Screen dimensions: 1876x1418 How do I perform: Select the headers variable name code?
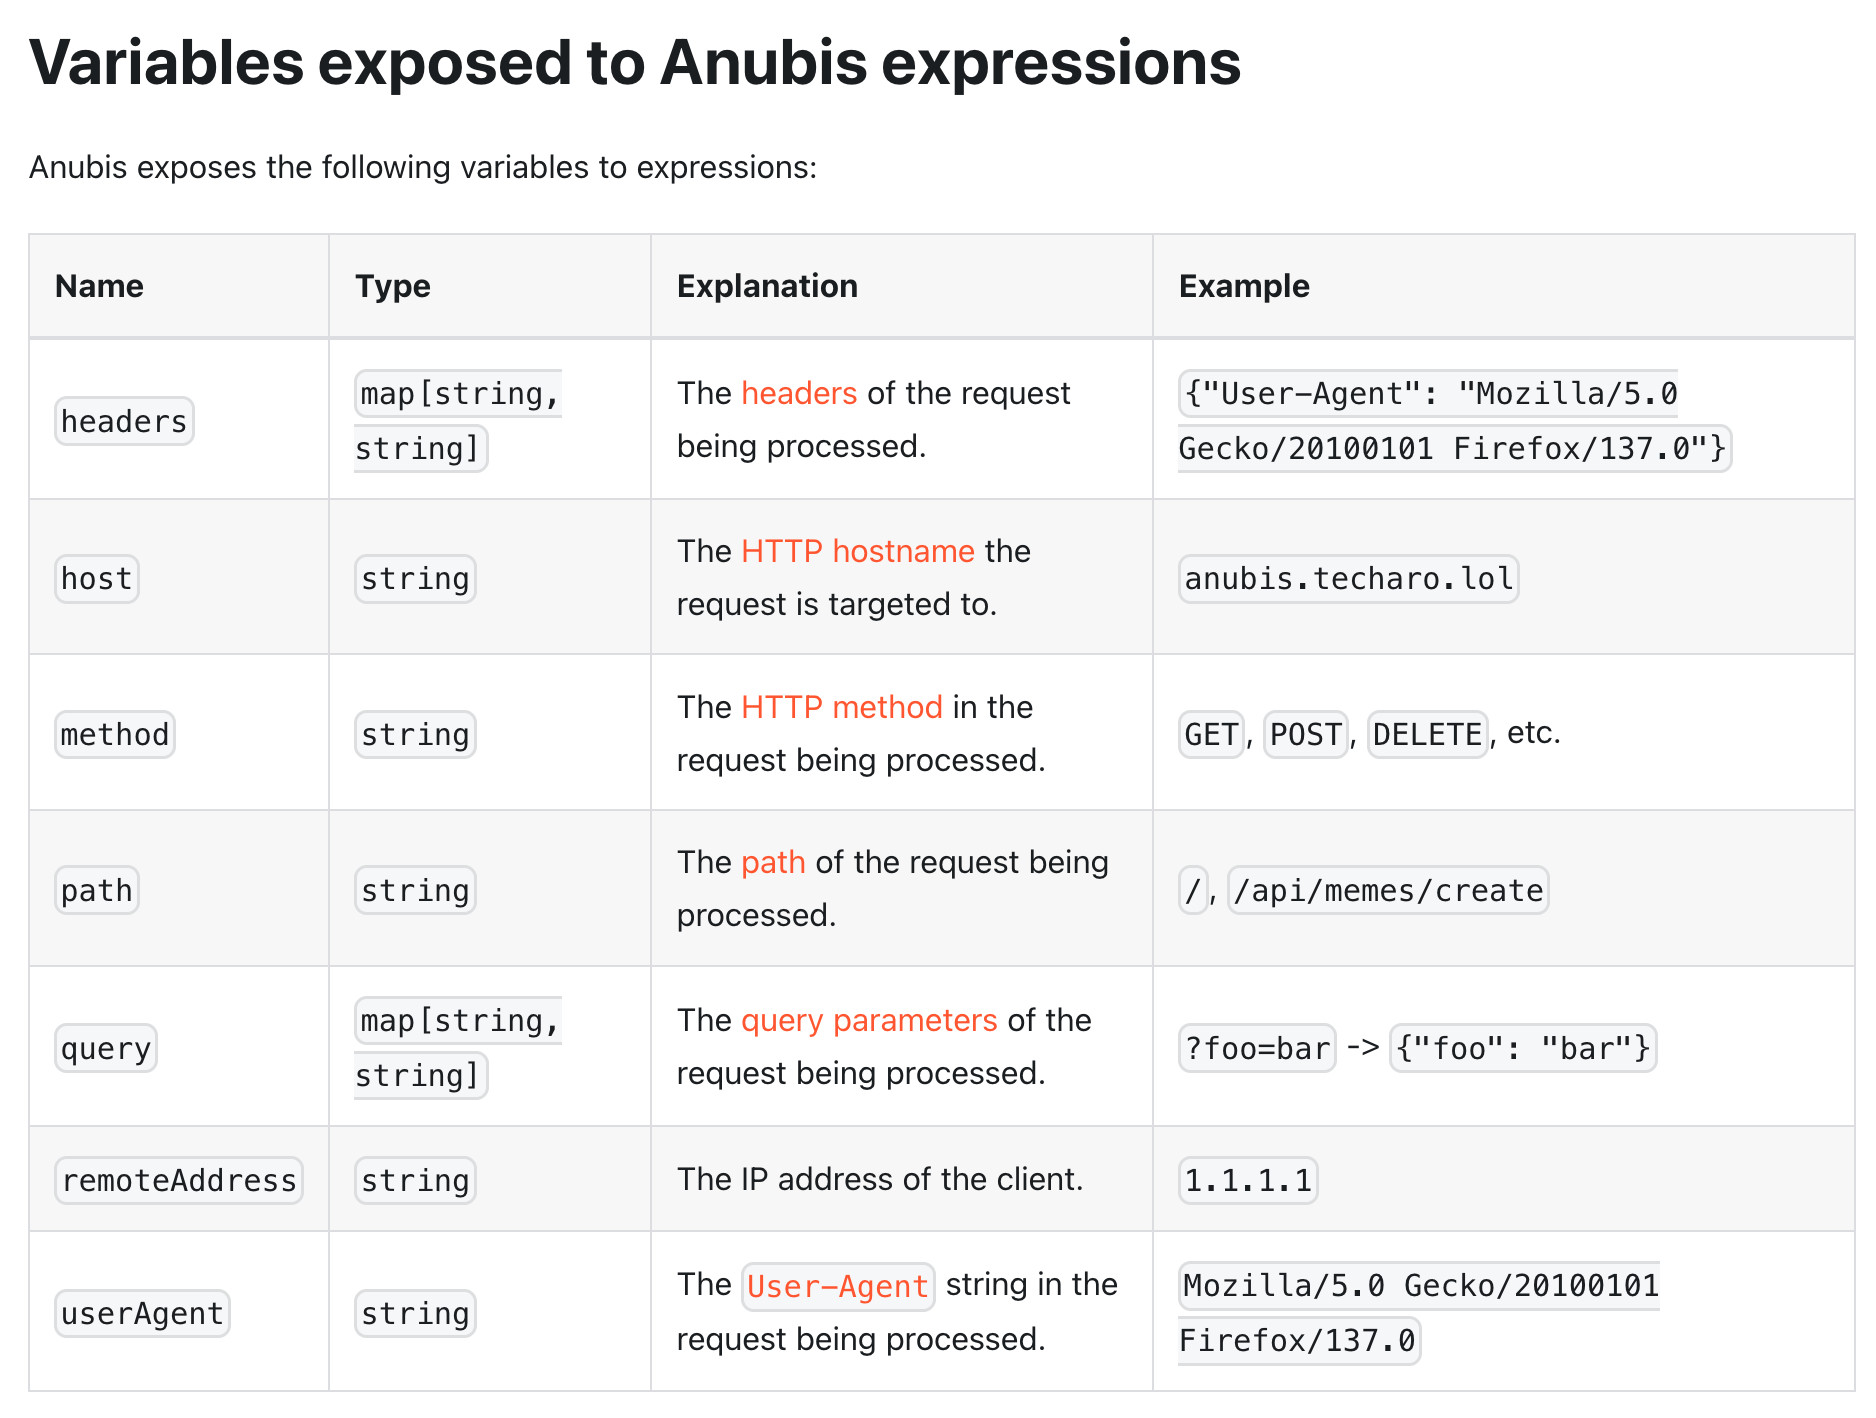pyautogui.click(x=124, y=421)
